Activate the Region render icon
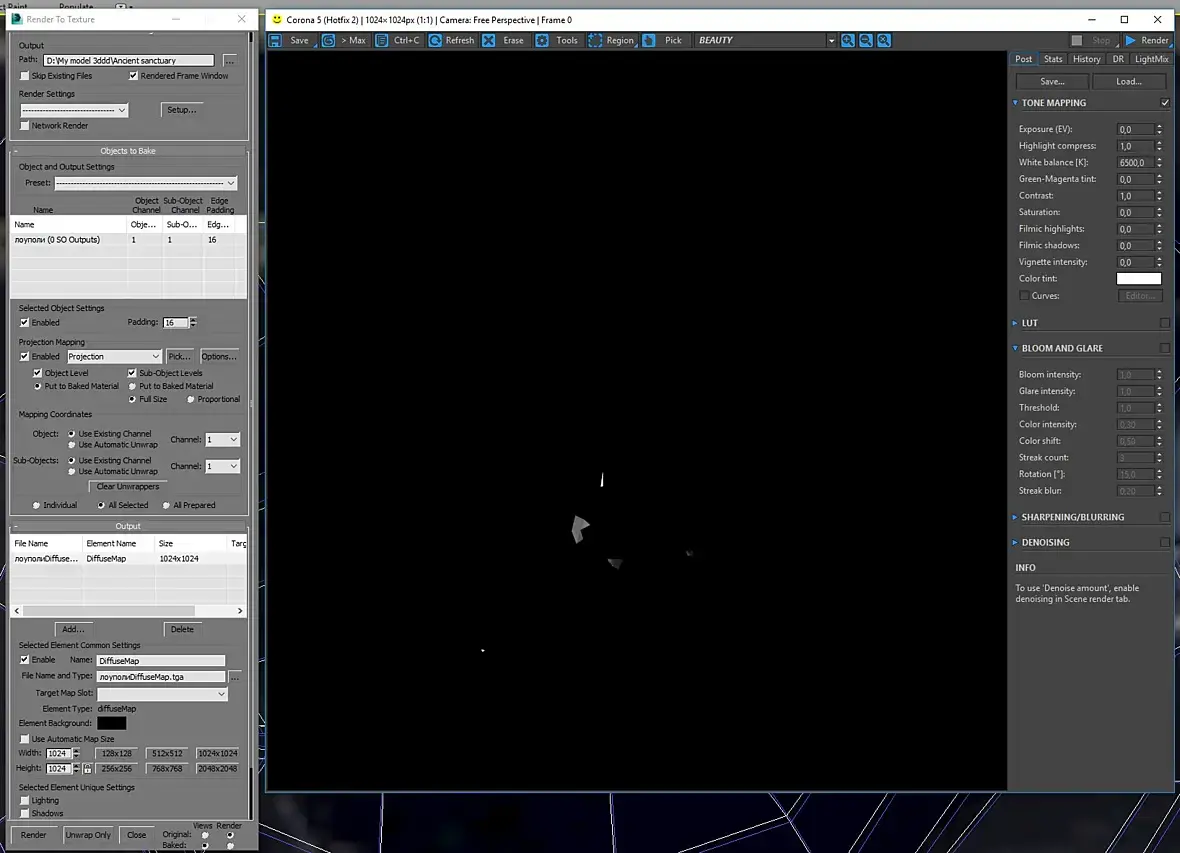 (x=595, y=41)
